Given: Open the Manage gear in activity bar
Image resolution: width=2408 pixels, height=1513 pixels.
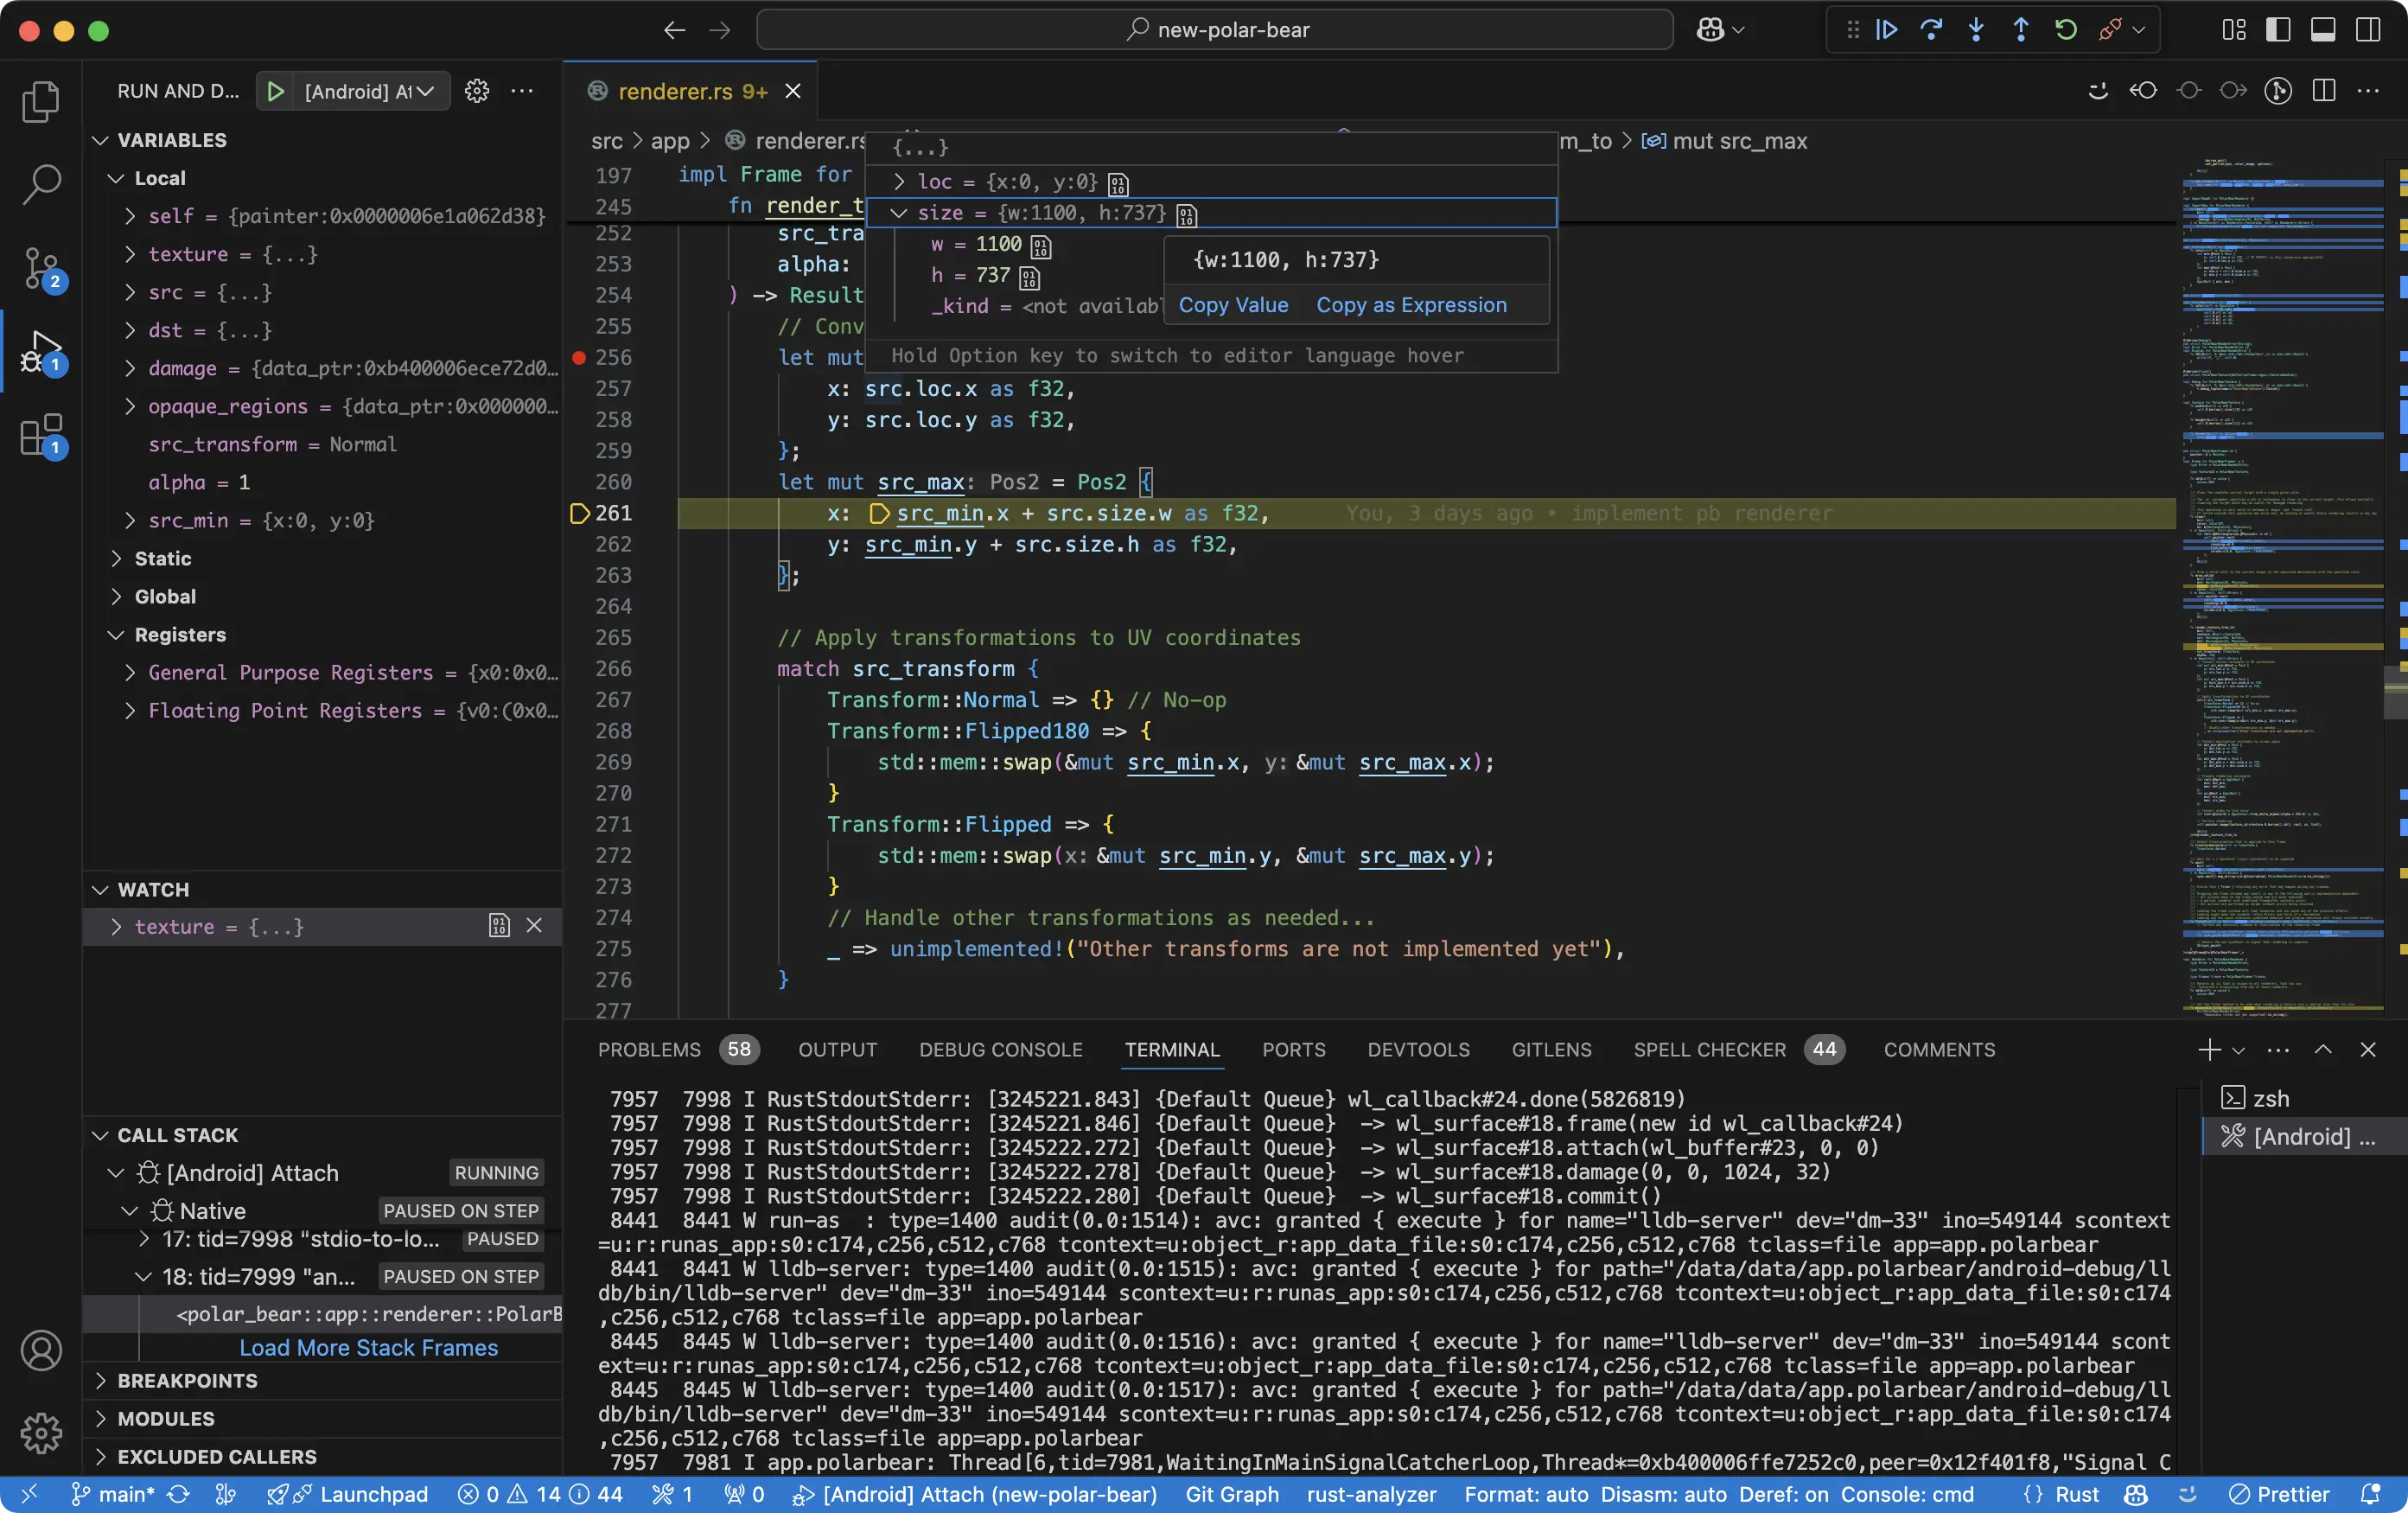Looking at the screenshot, I should pos(41,1433).
